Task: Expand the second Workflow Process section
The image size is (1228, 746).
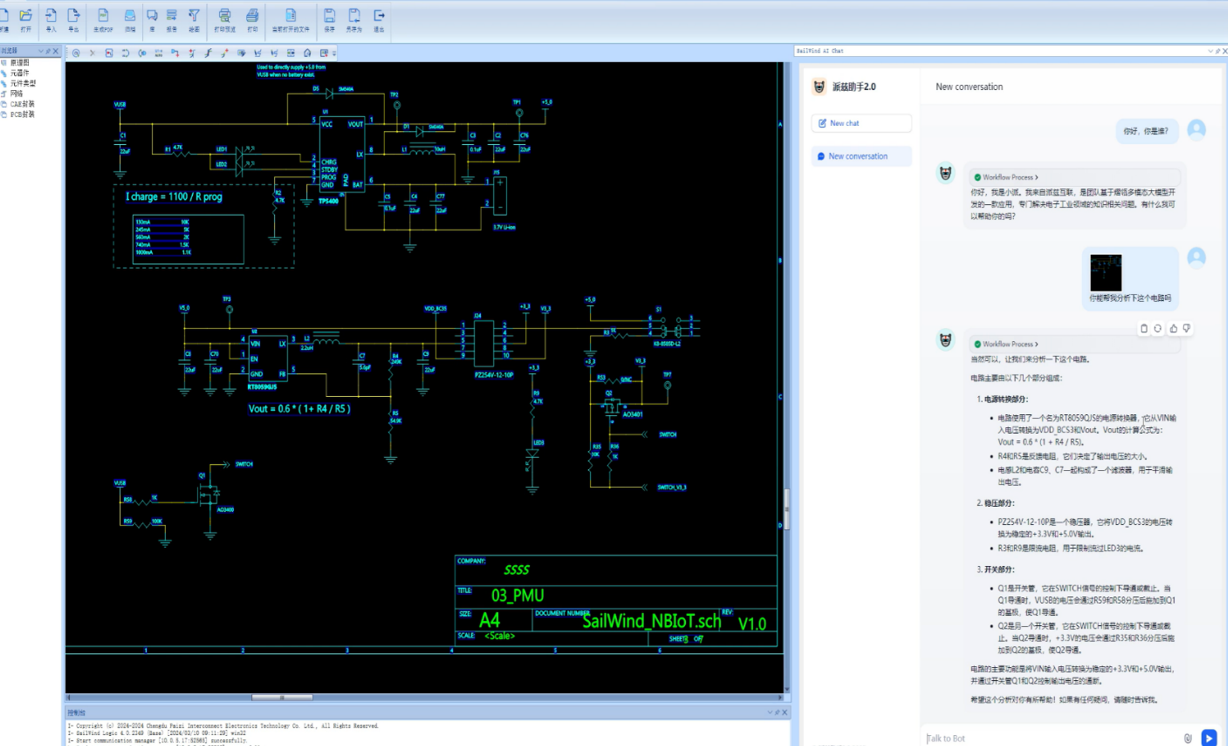Action: 1010,344
